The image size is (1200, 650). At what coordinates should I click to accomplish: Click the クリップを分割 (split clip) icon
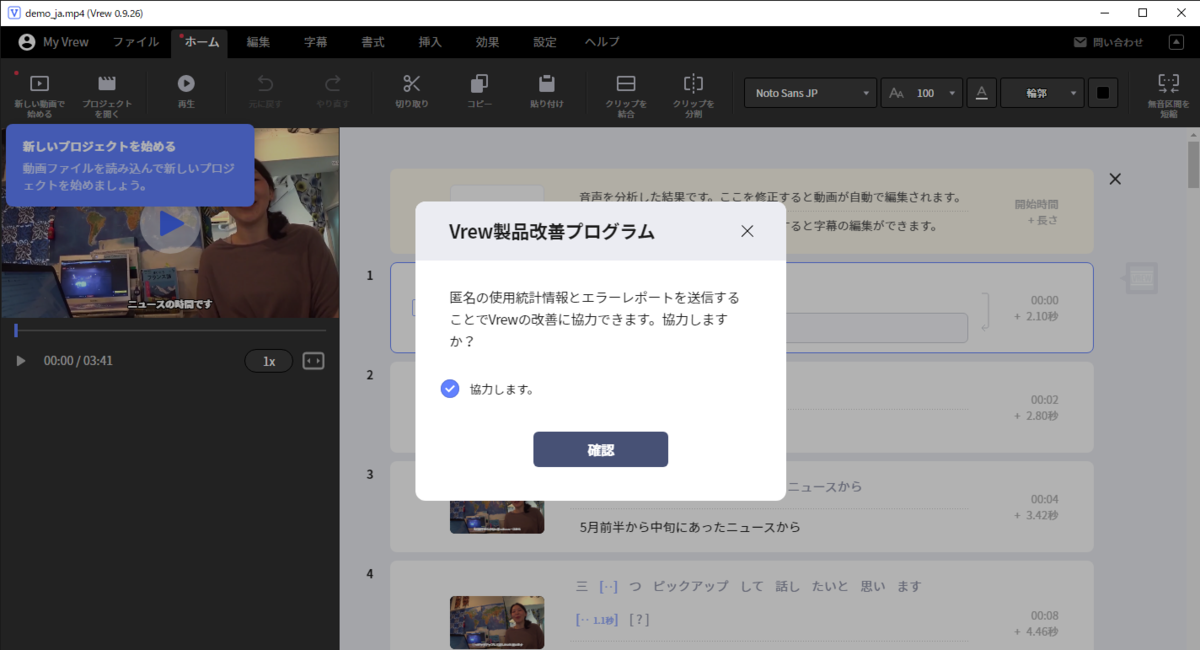[x=694, y=92]
